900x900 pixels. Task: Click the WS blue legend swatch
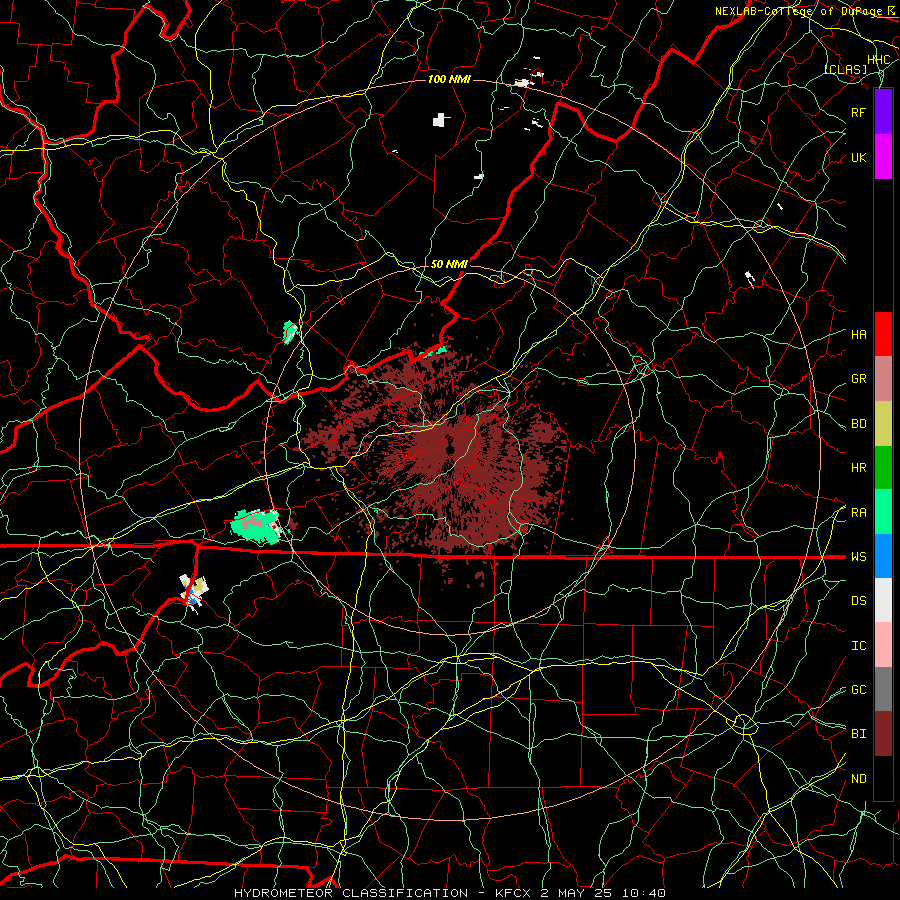coord(883,556)
